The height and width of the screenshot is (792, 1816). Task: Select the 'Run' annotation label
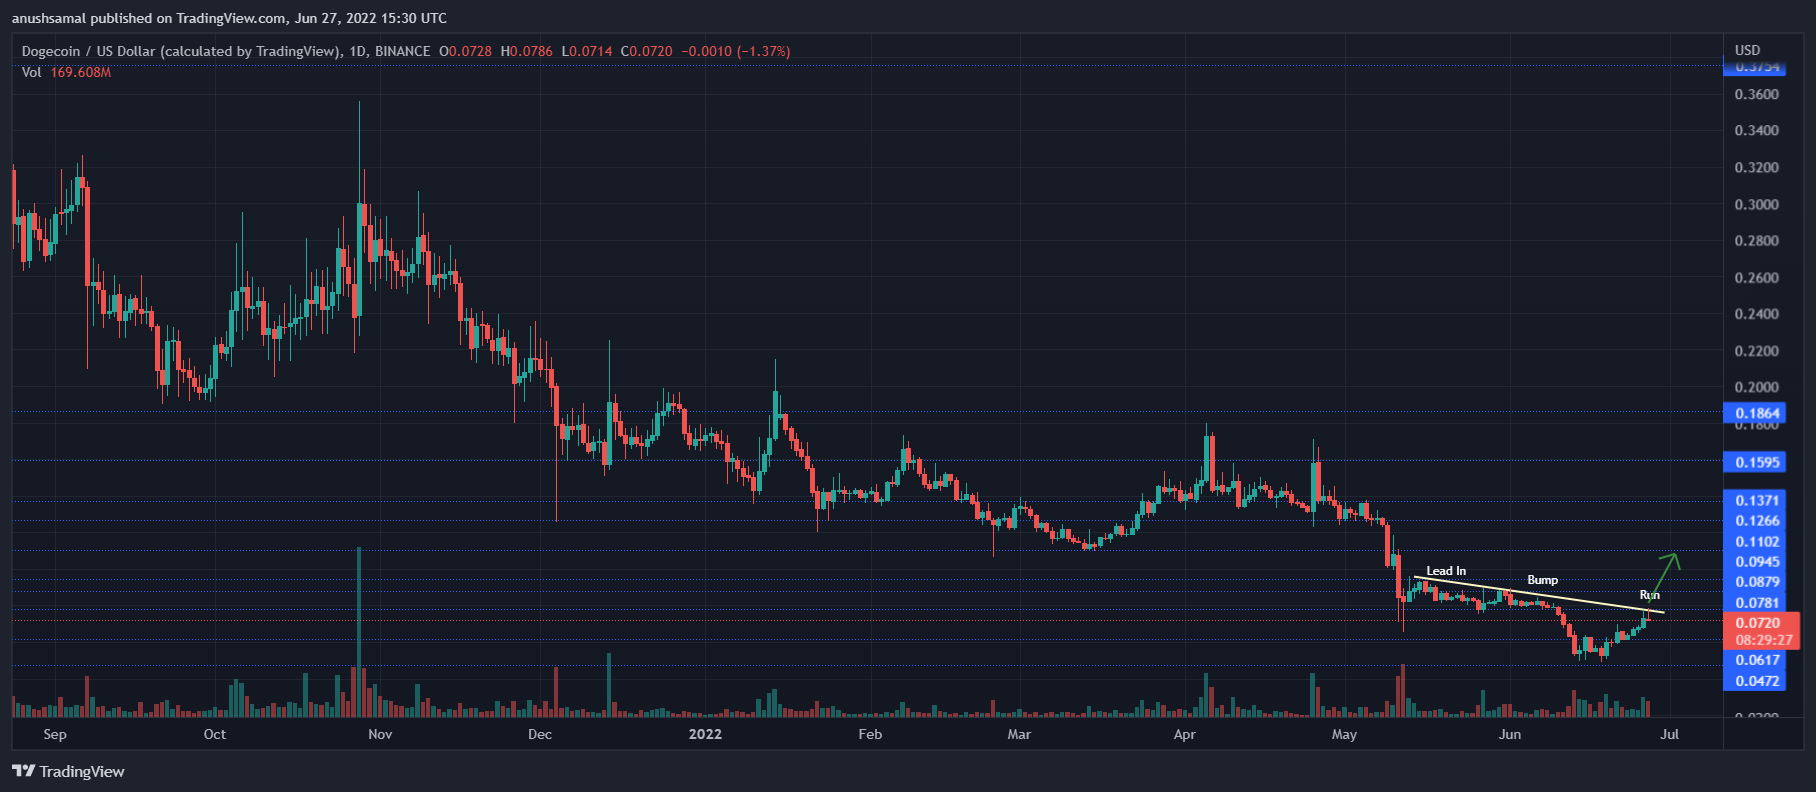(x=1649, y=595)
